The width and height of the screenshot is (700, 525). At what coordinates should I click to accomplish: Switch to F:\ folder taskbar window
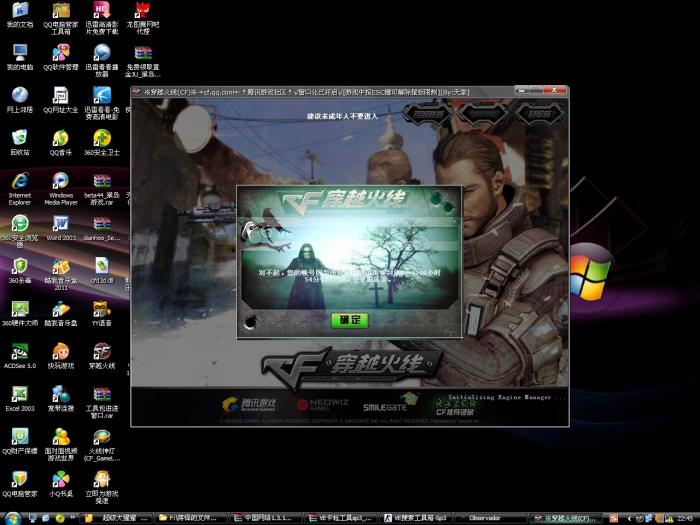[191, 518]
